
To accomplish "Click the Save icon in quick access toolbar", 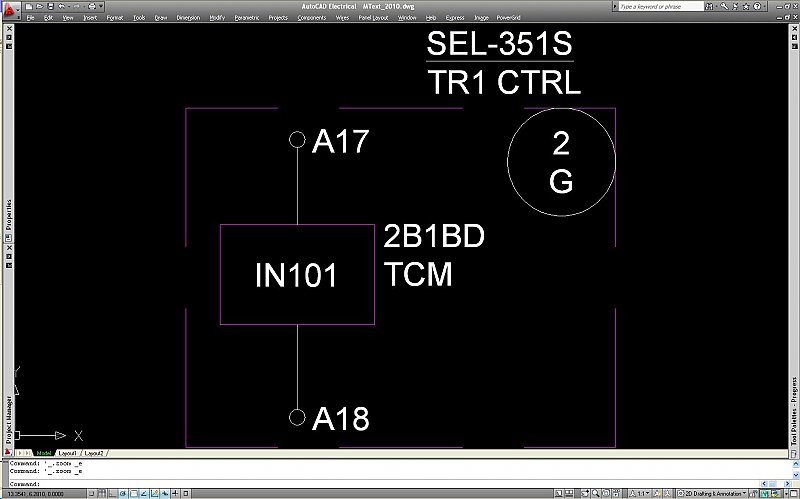I will pyautogui.click(x=51, y=6).
